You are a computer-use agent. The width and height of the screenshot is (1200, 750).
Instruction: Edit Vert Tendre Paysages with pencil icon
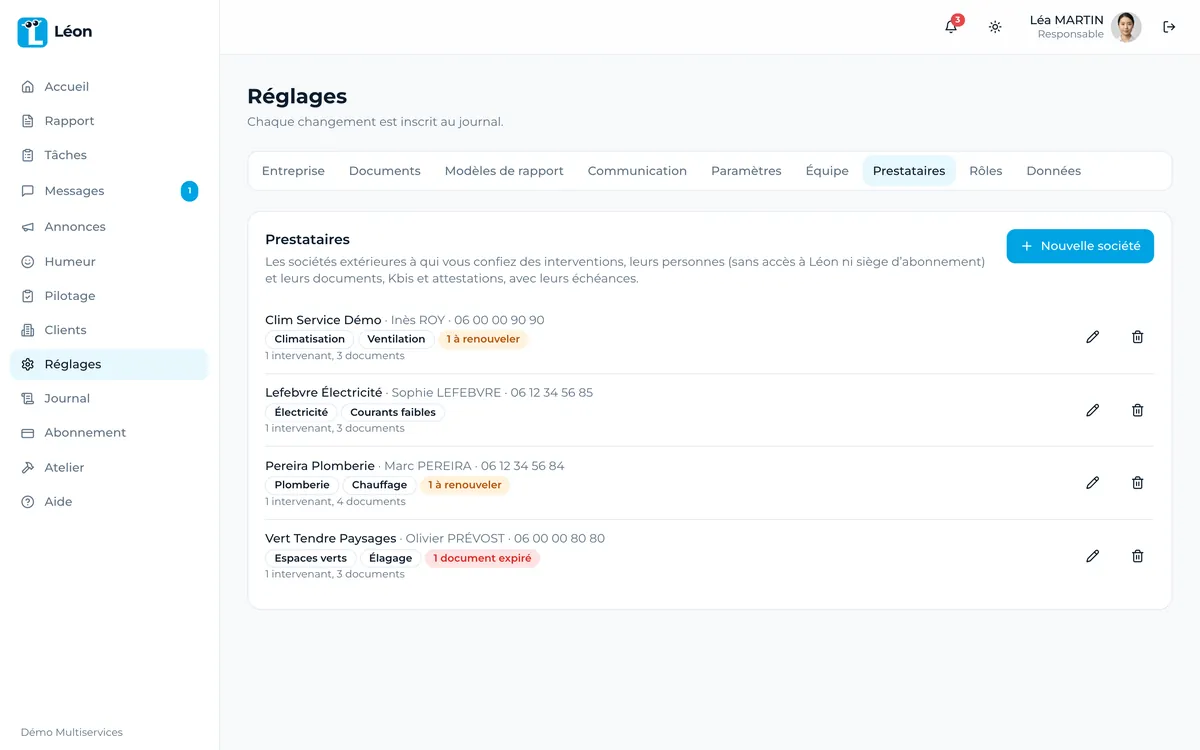coord(1092,556)
